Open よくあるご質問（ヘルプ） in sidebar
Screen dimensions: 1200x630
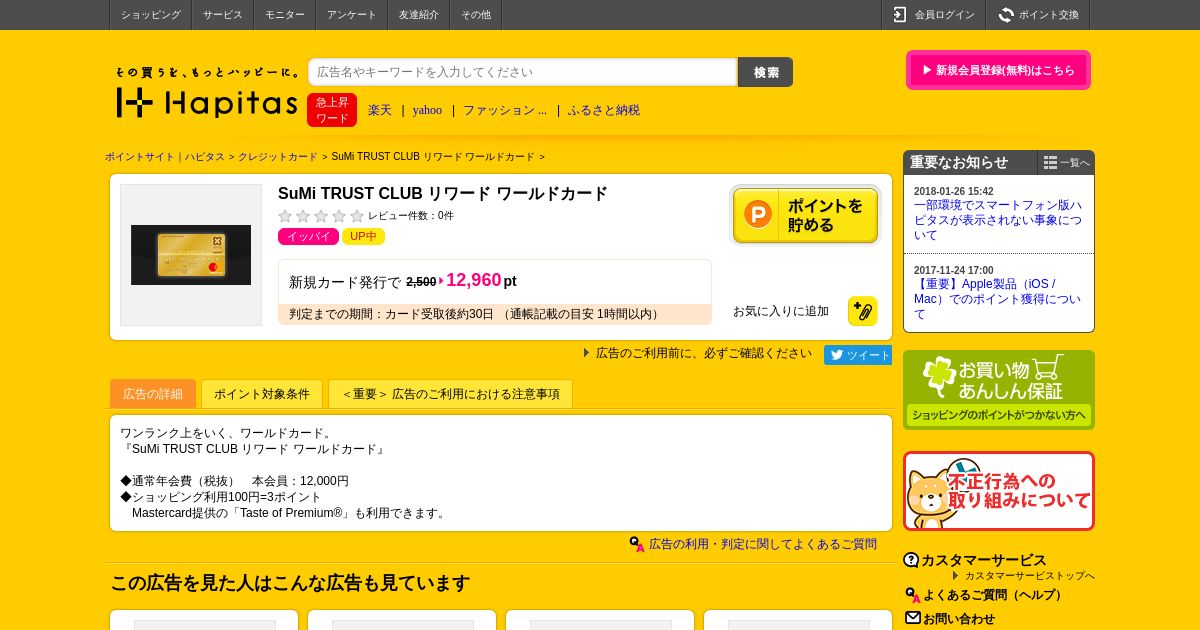[992, 595]
